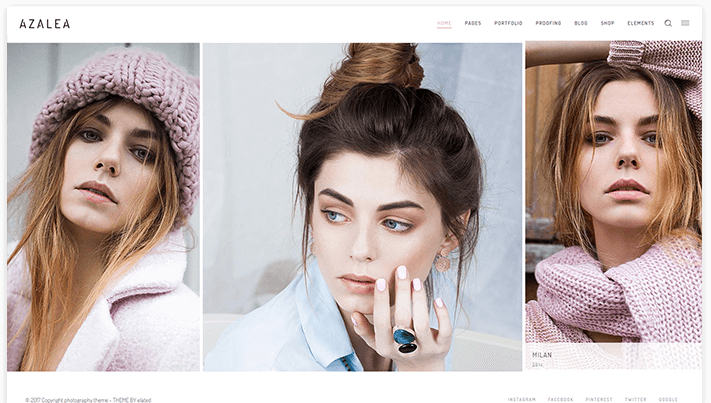Select the Home menu item

444,23
